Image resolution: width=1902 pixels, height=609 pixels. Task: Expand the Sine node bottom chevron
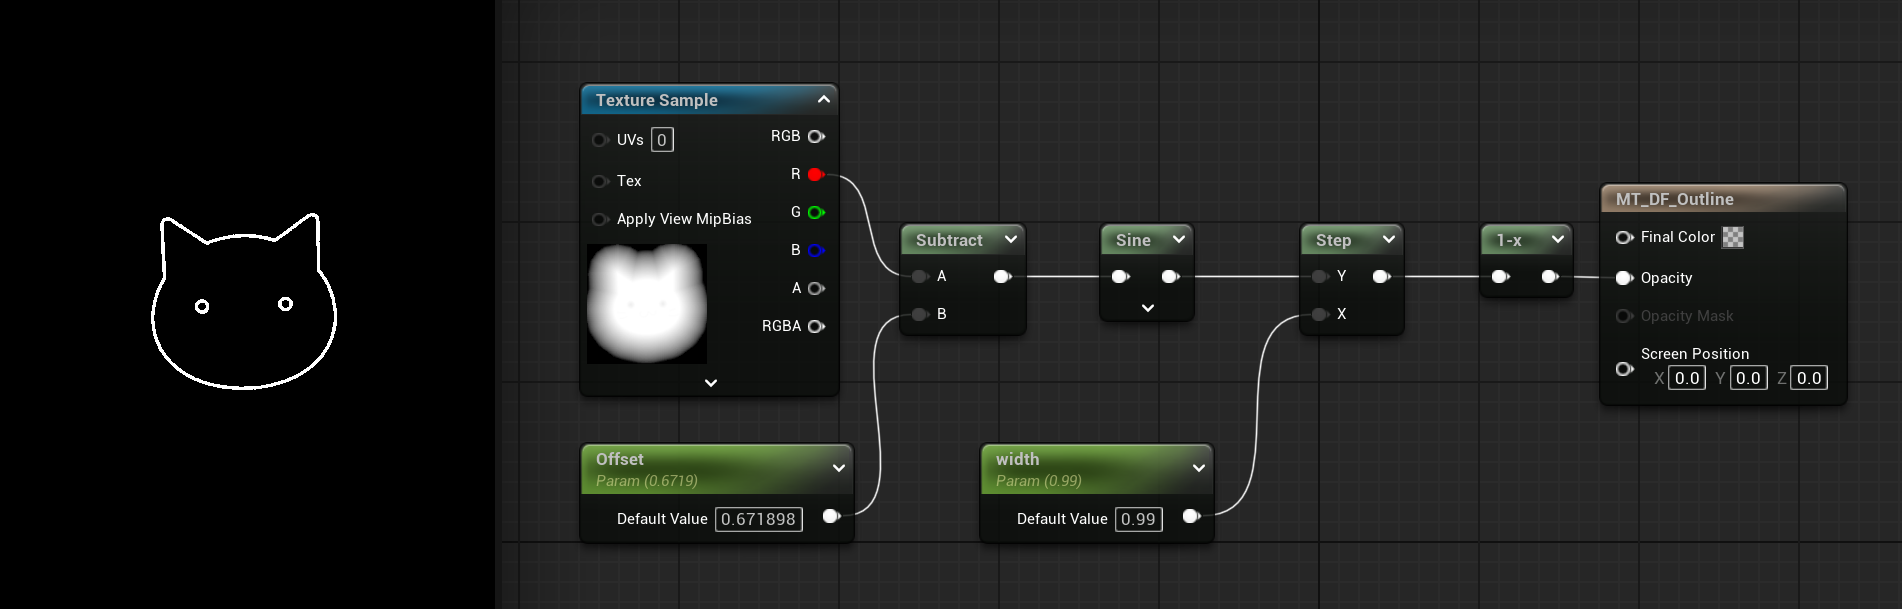(1147, 308)
